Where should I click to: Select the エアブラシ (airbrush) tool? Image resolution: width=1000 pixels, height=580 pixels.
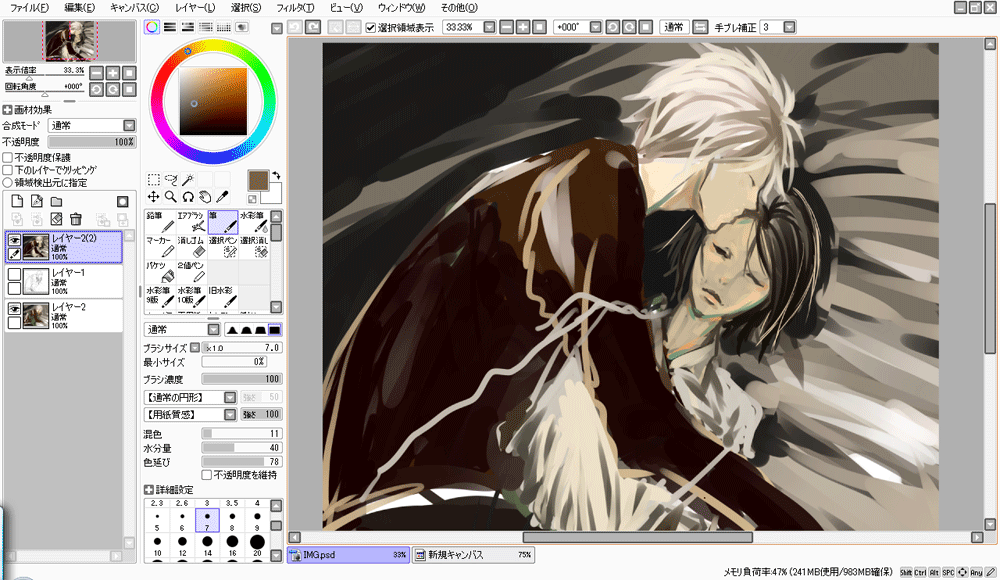pyautogui.click(x=191, y=222)
